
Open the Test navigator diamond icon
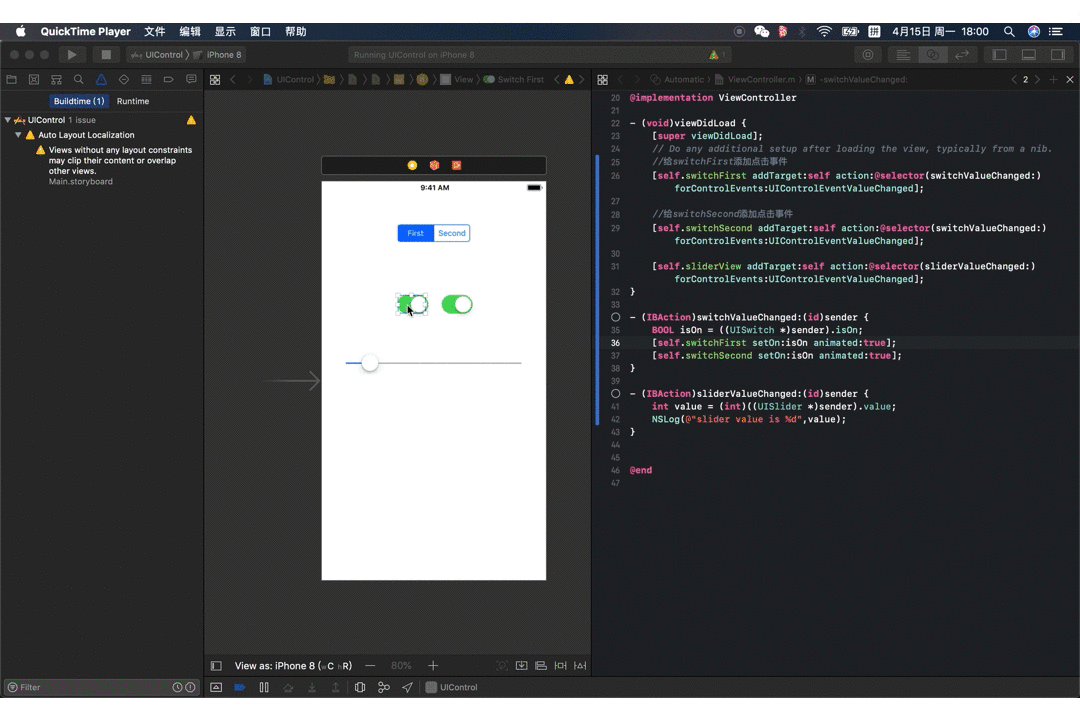[x=124, y=80]
